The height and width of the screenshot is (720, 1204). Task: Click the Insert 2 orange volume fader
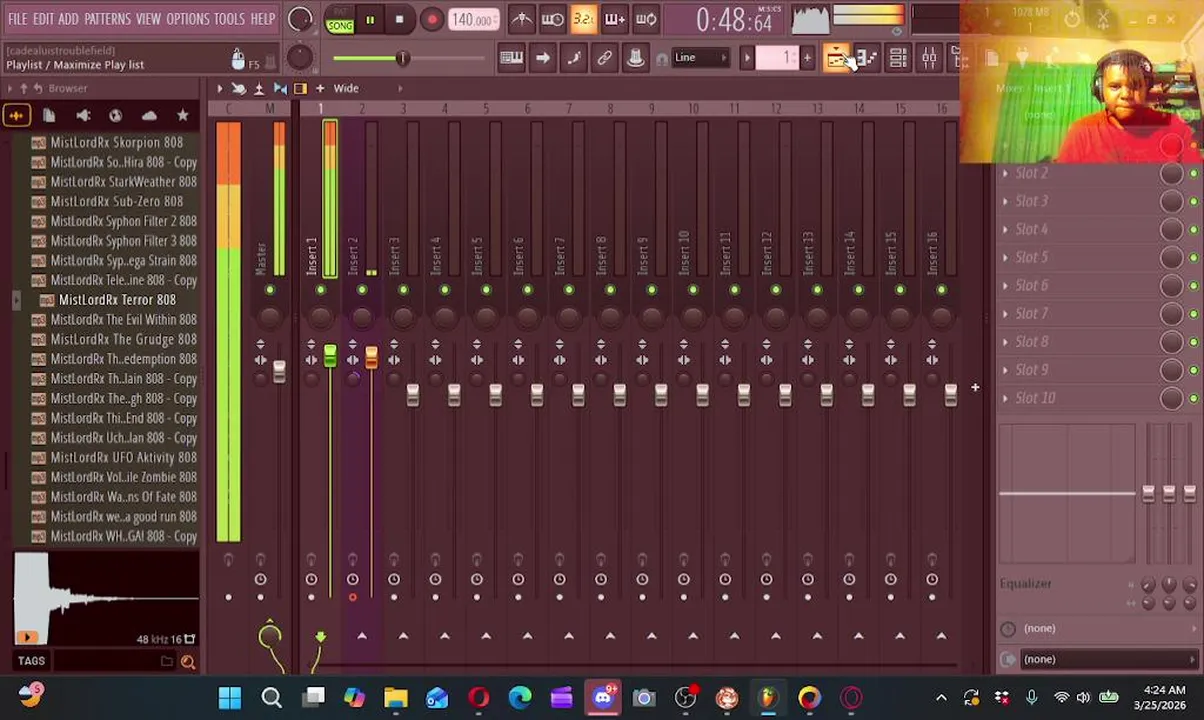pos(371,357)
